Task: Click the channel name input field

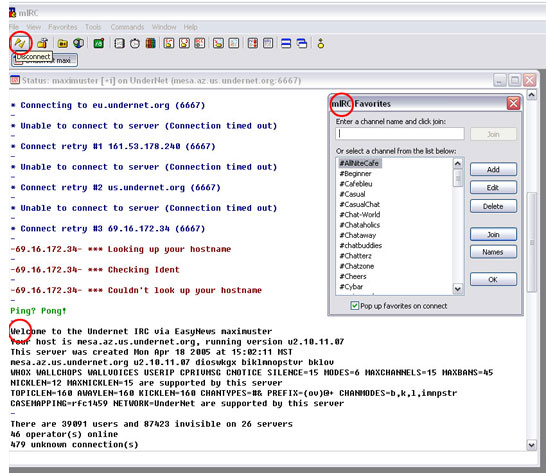Action: pos(400,134)
